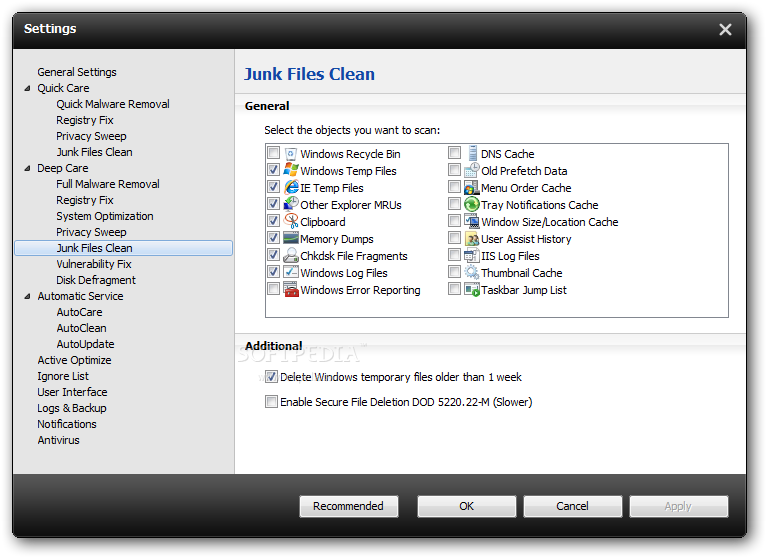Open AutoUpdate settings
This screenshot has height=558, width=767.
point(85,344)
